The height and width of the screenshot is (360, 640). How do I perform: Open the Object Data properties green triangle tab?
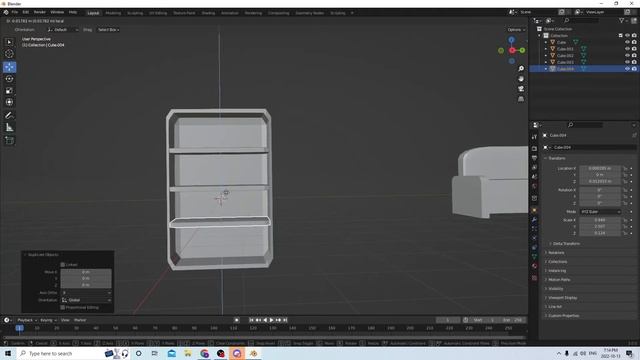click(534, 257)
